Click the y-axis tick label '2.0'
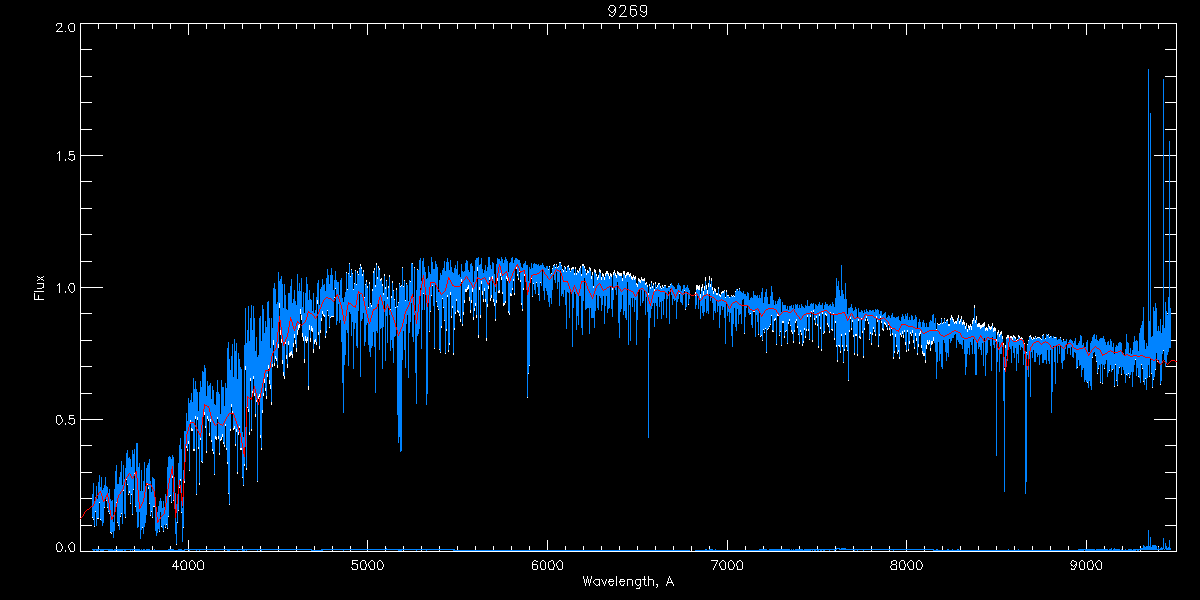This screenshot has height=600, width=1200. tap(65, 28)
